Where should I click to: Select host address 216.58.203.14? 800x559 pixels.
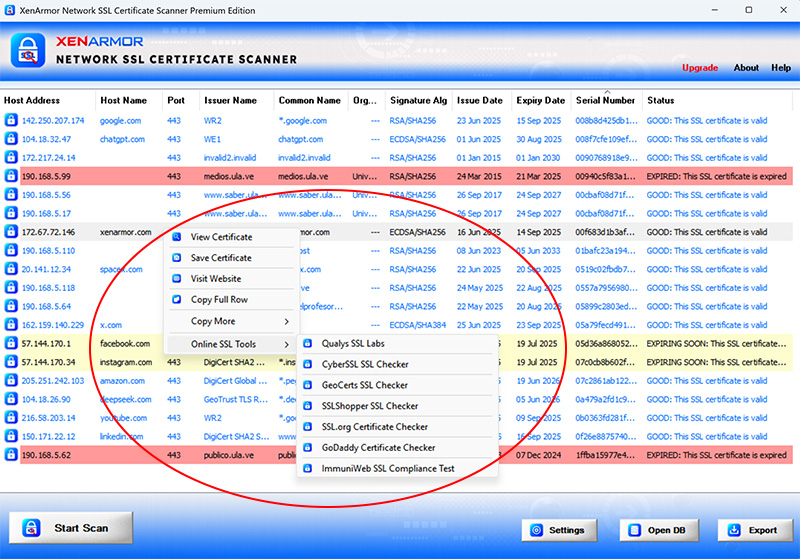point(48,418)
